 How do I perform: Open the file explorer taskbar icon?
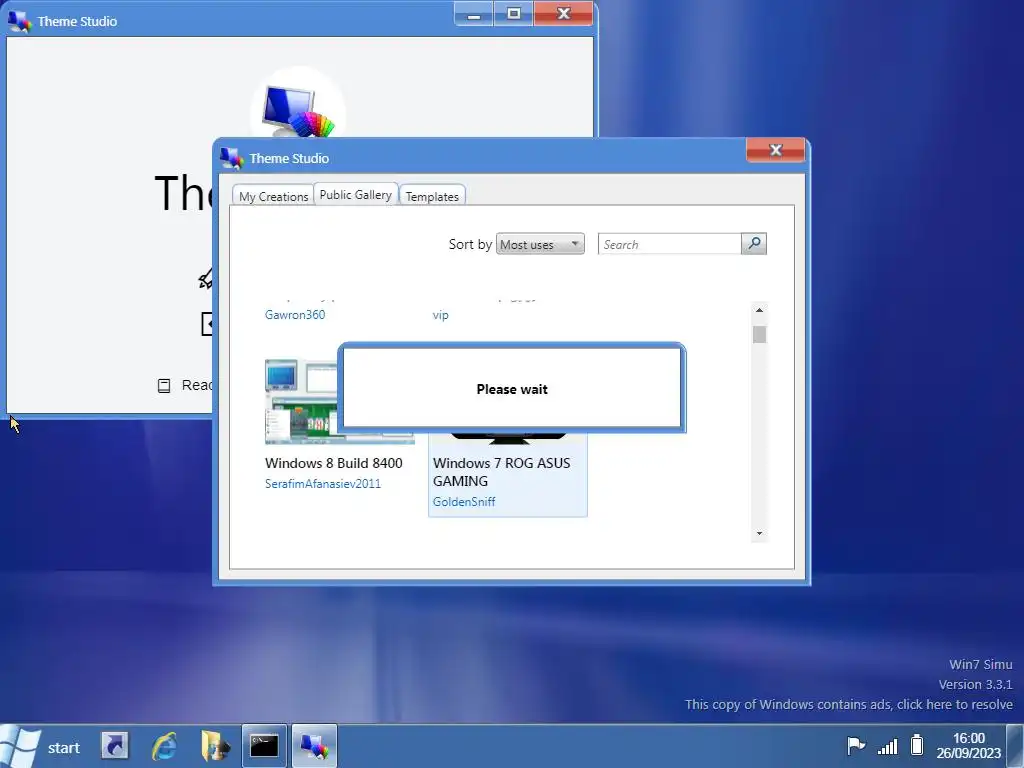[215, 746]
